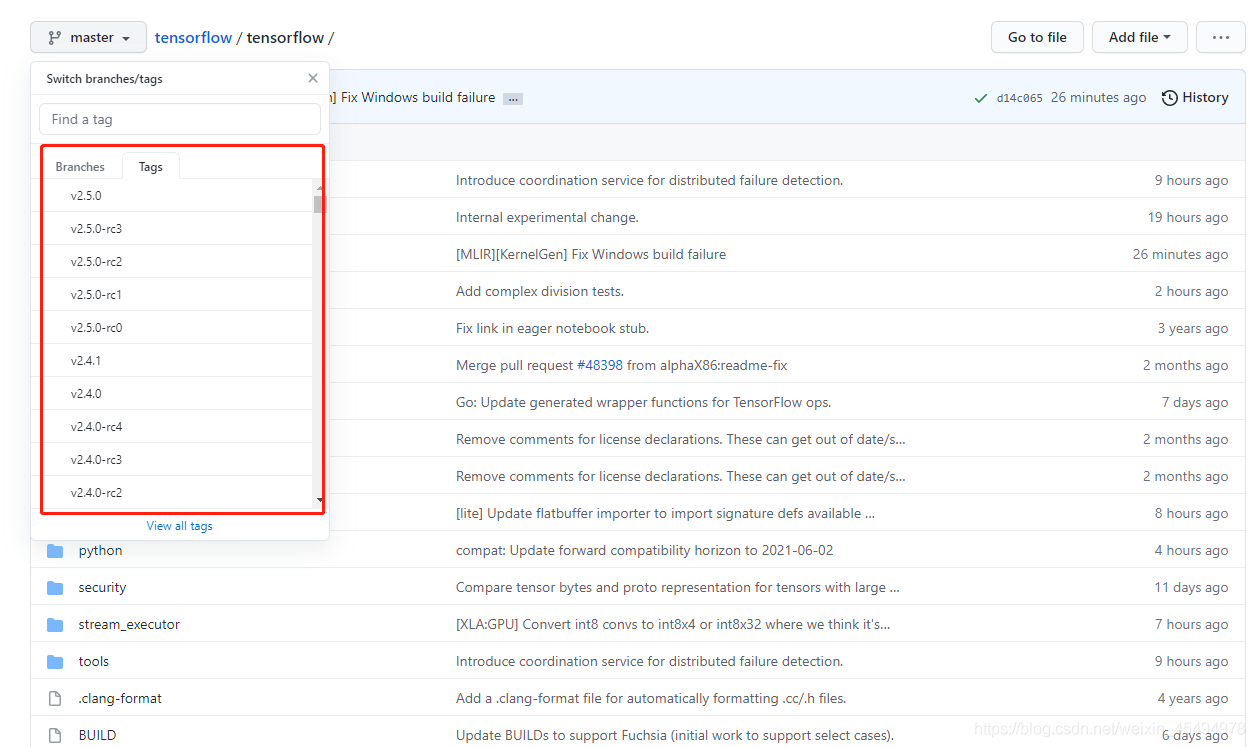The height and width of the screenshot is (747, 1255).
Task: Open commit 'Introduce coordination service' top row
Action: pos(649,180)
